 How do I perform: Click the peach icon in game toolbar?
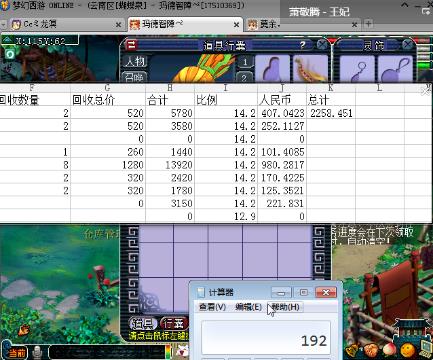point(388,350)
